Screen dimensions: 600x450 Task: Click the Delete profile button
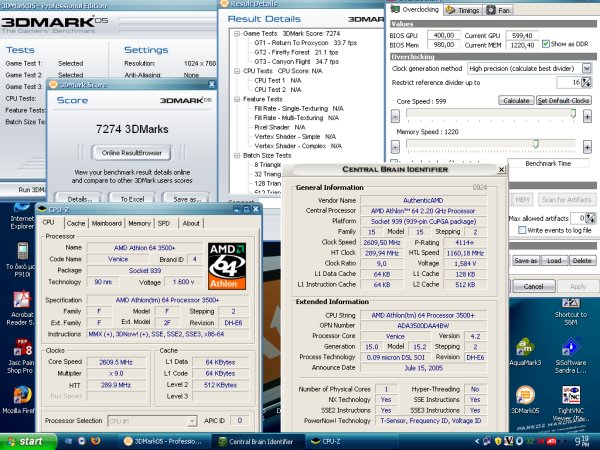click(582, 261)
